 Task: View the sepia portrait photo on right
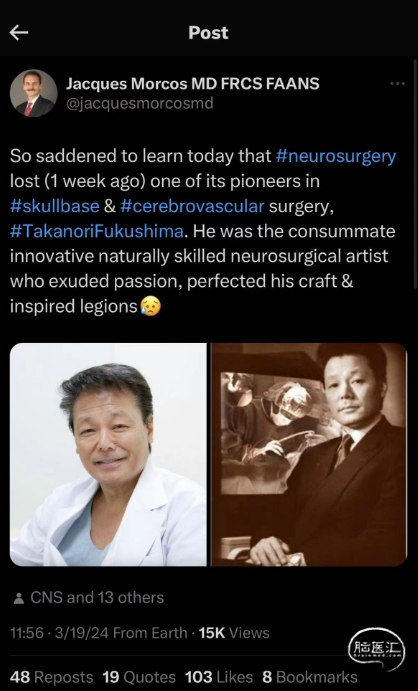(x=309, y=454)
